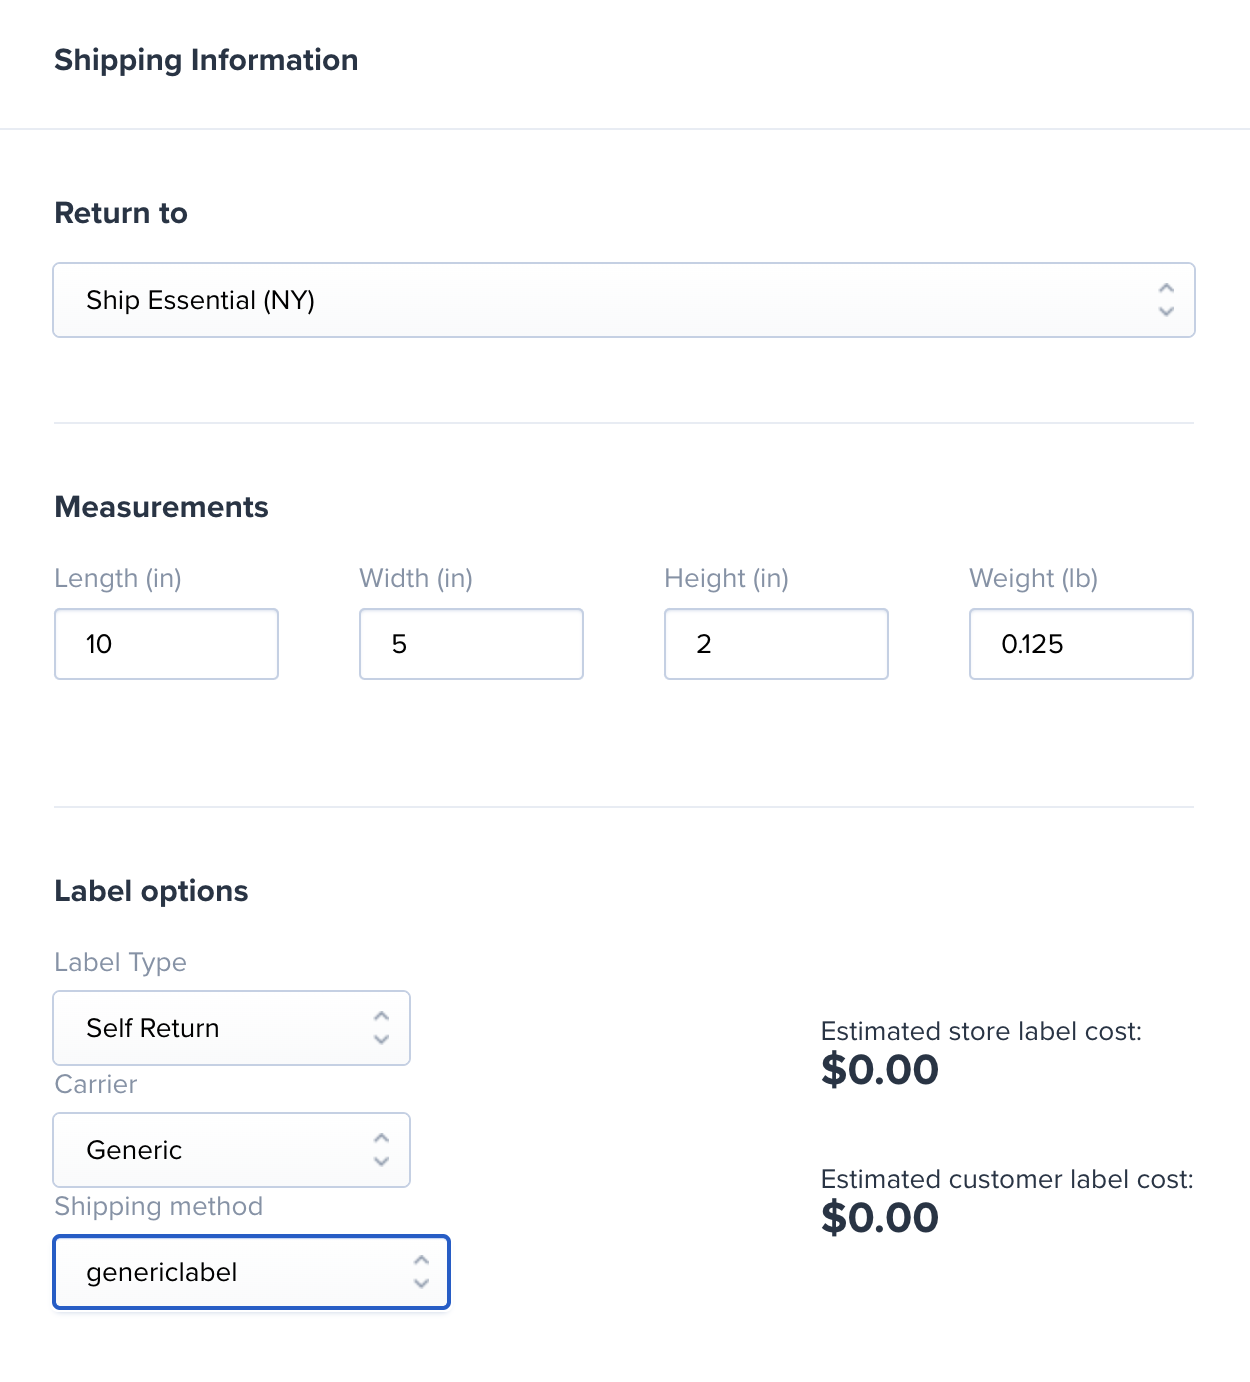Click the Estimated store label cost amount
1250x1382 pixels.
[x=879, y=1070]
